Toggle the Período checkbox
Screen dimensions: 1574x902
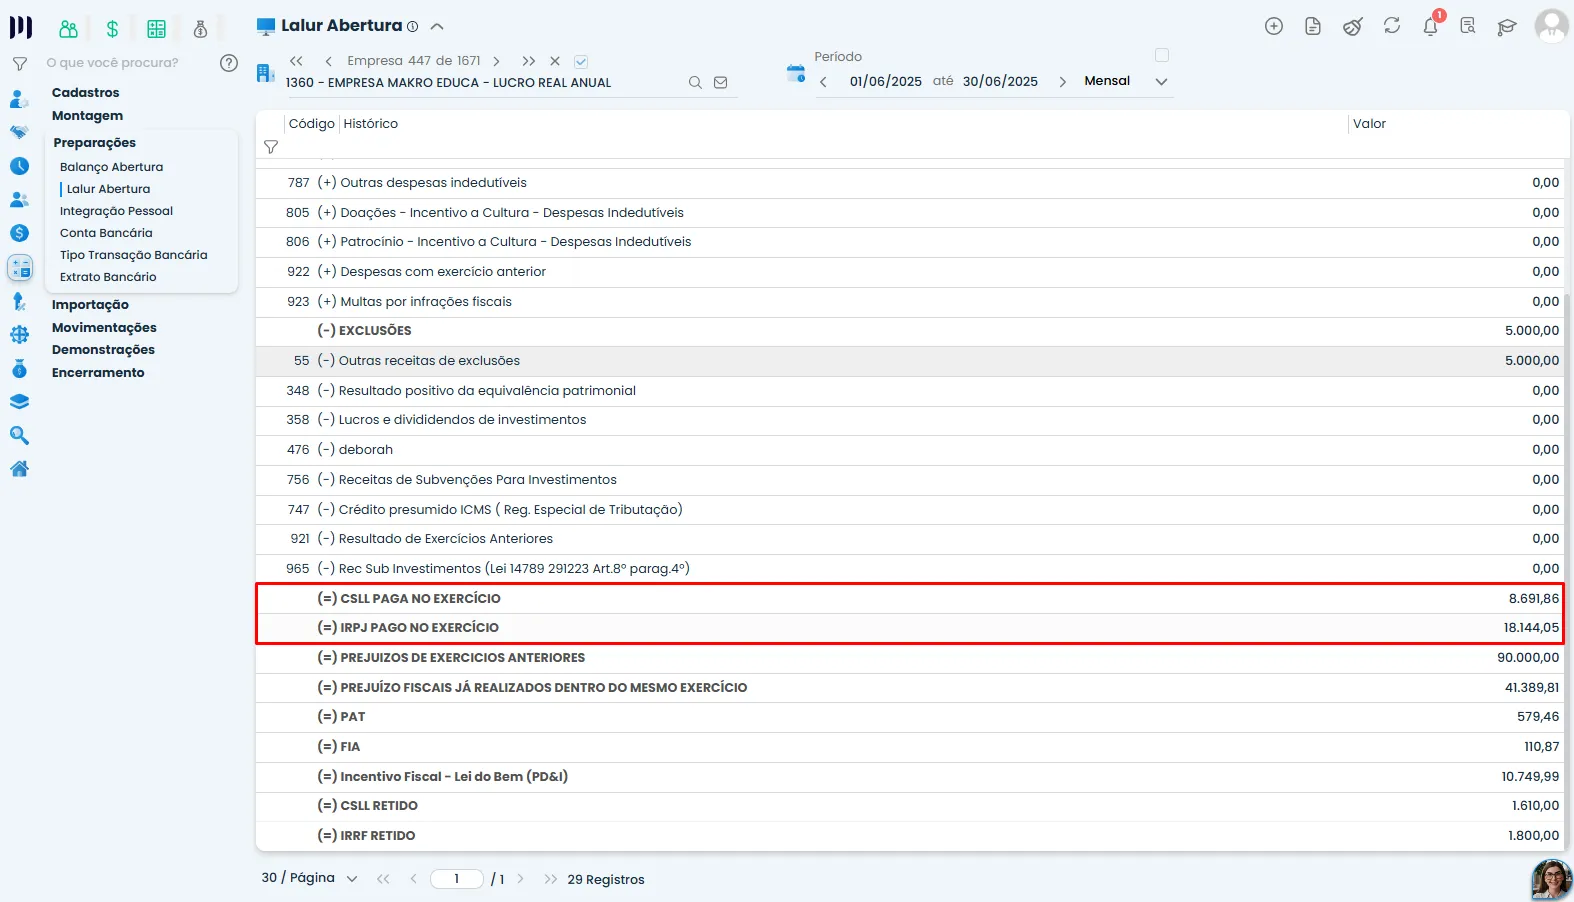(1162, 55)
